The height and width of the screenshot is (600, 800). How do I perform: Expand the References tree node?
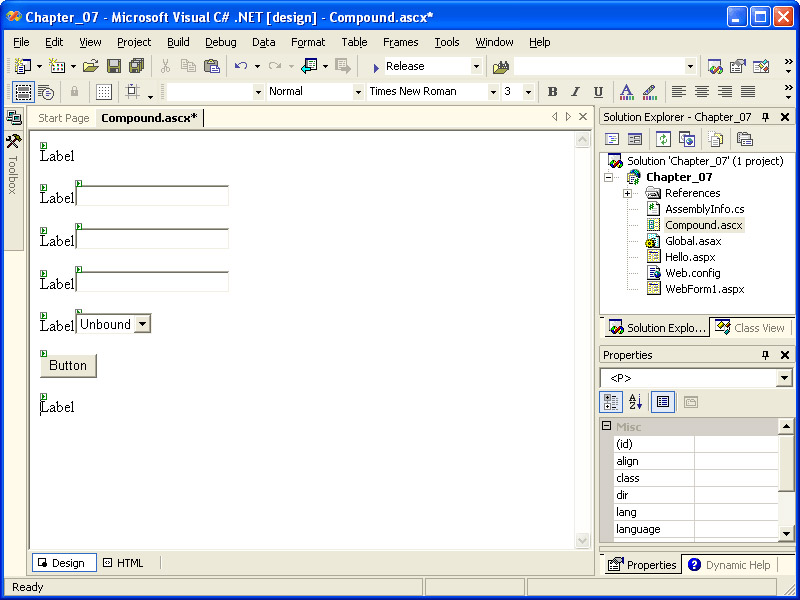tap(627, 193)
